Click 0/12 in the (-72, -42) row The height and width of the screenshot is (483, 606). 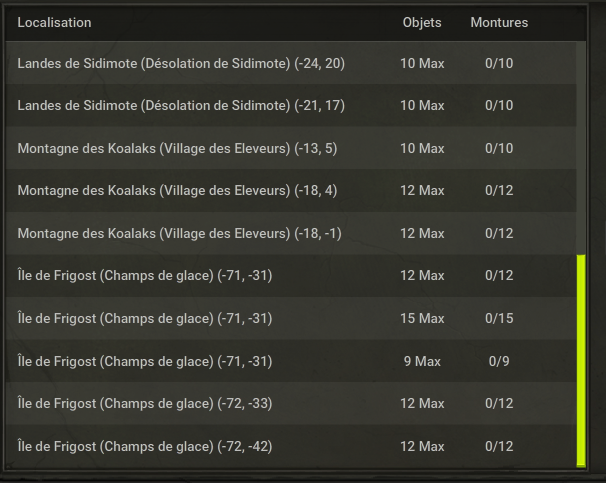click(x=499, y=446)
